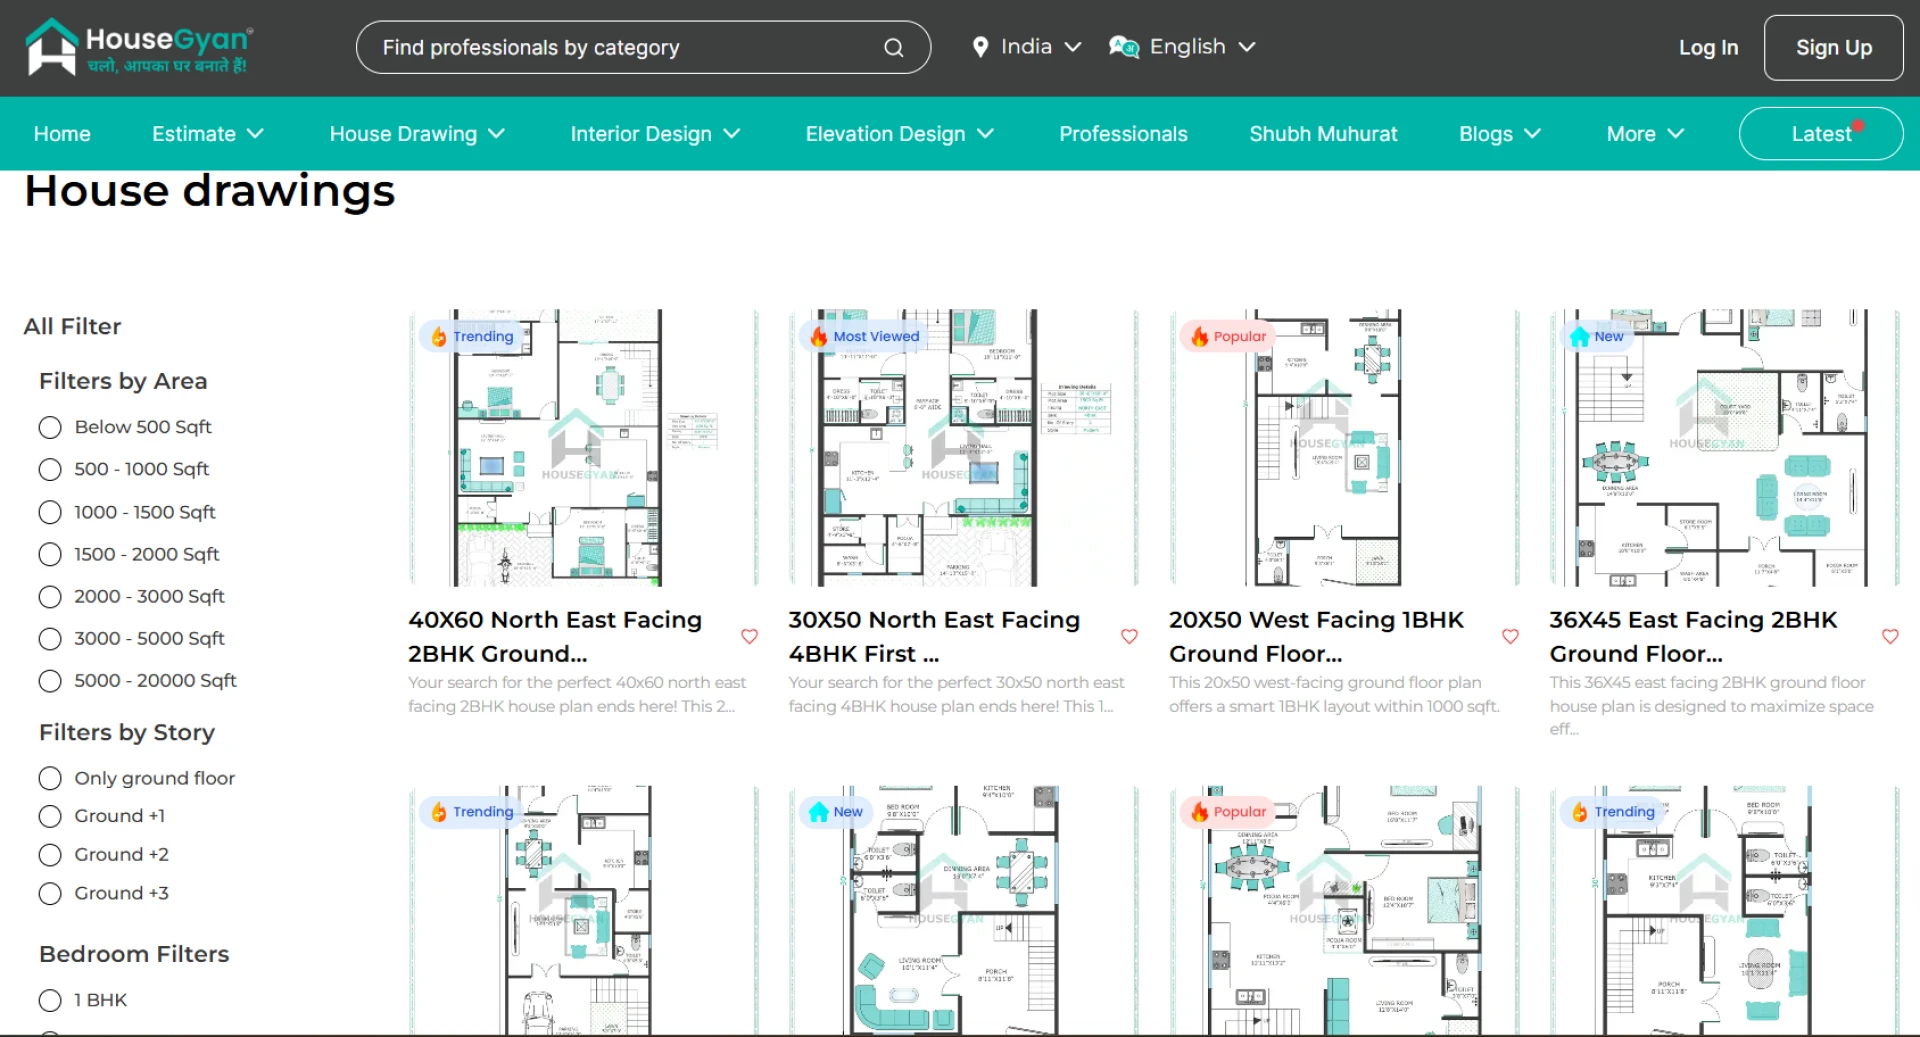
Task: Open the Interior Design dropdown
Action: pos(655,134)
